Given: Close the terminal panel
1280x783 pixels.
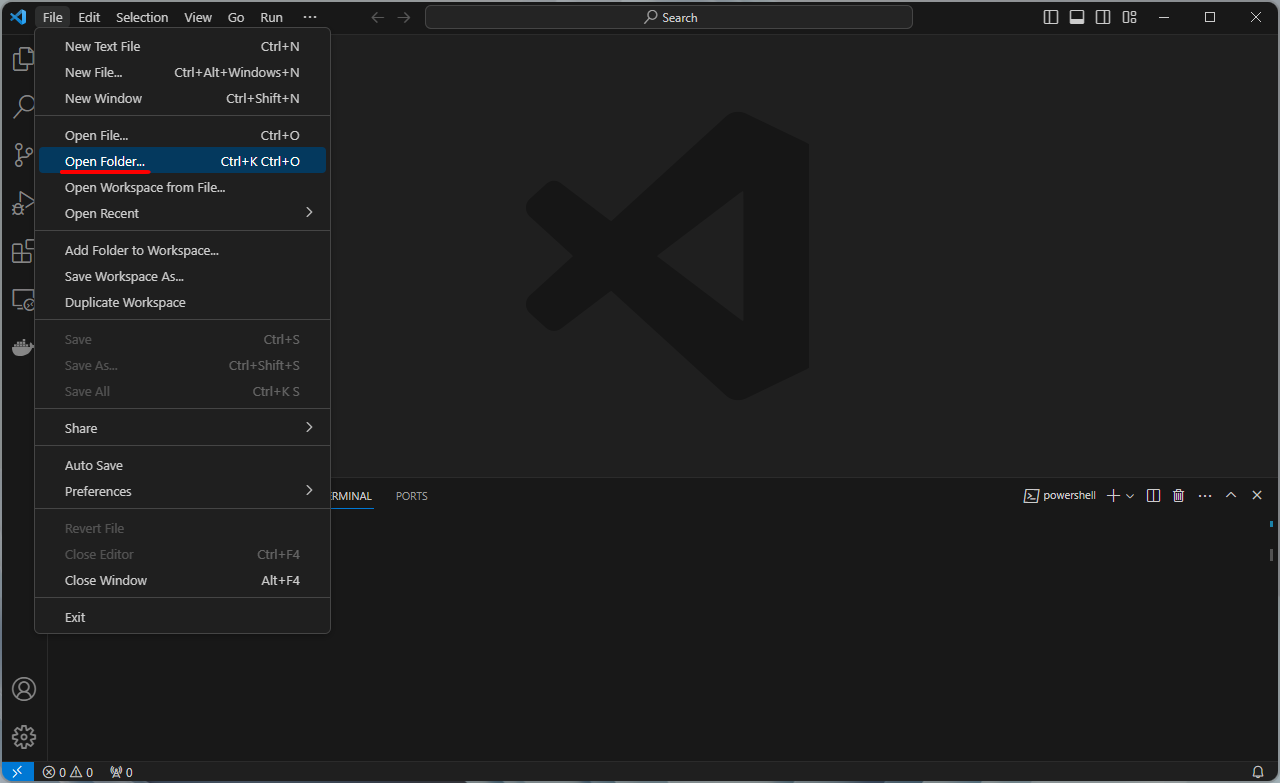Looking at the screenshot, I should 1257,495.
